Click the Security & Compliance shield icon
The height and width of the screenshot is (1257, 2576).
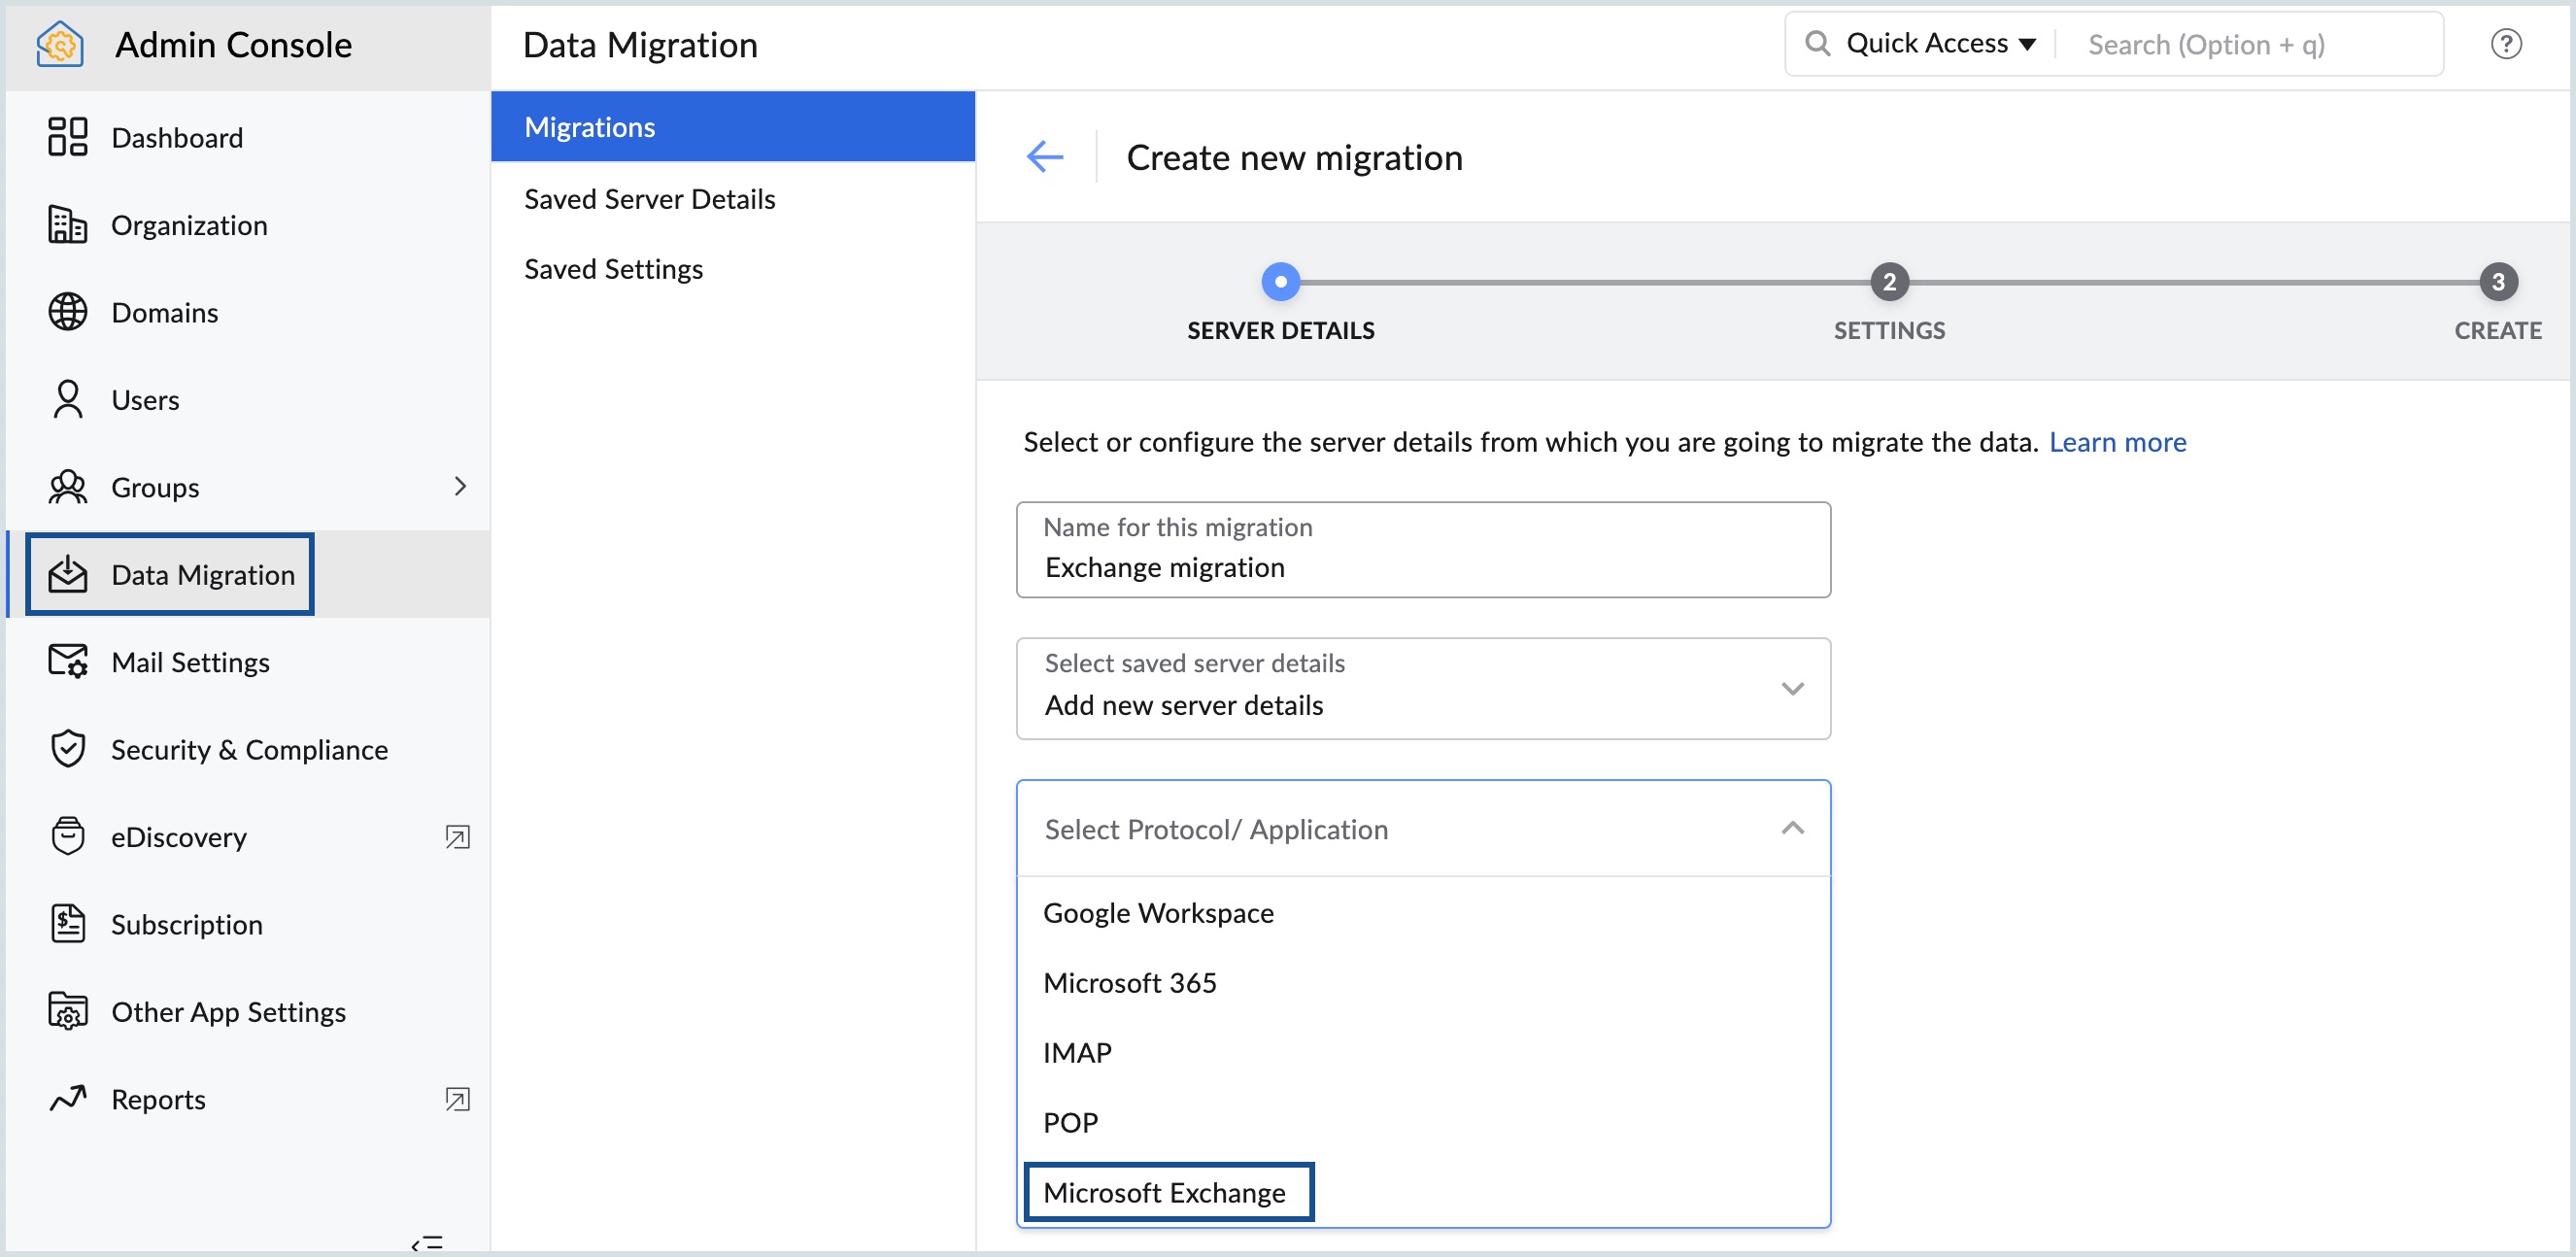click(x=67, y=748)
